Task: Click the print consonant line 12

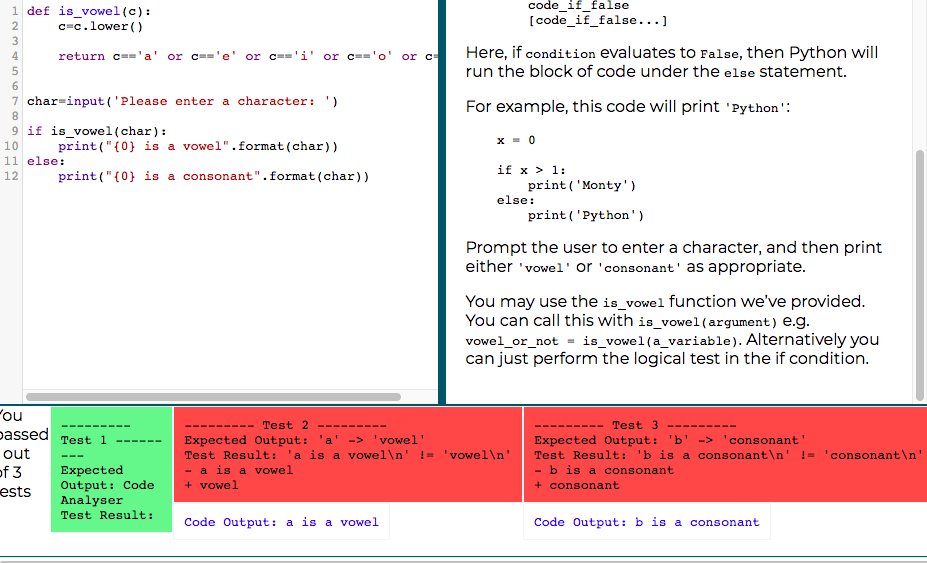Action: pos(213,176)
